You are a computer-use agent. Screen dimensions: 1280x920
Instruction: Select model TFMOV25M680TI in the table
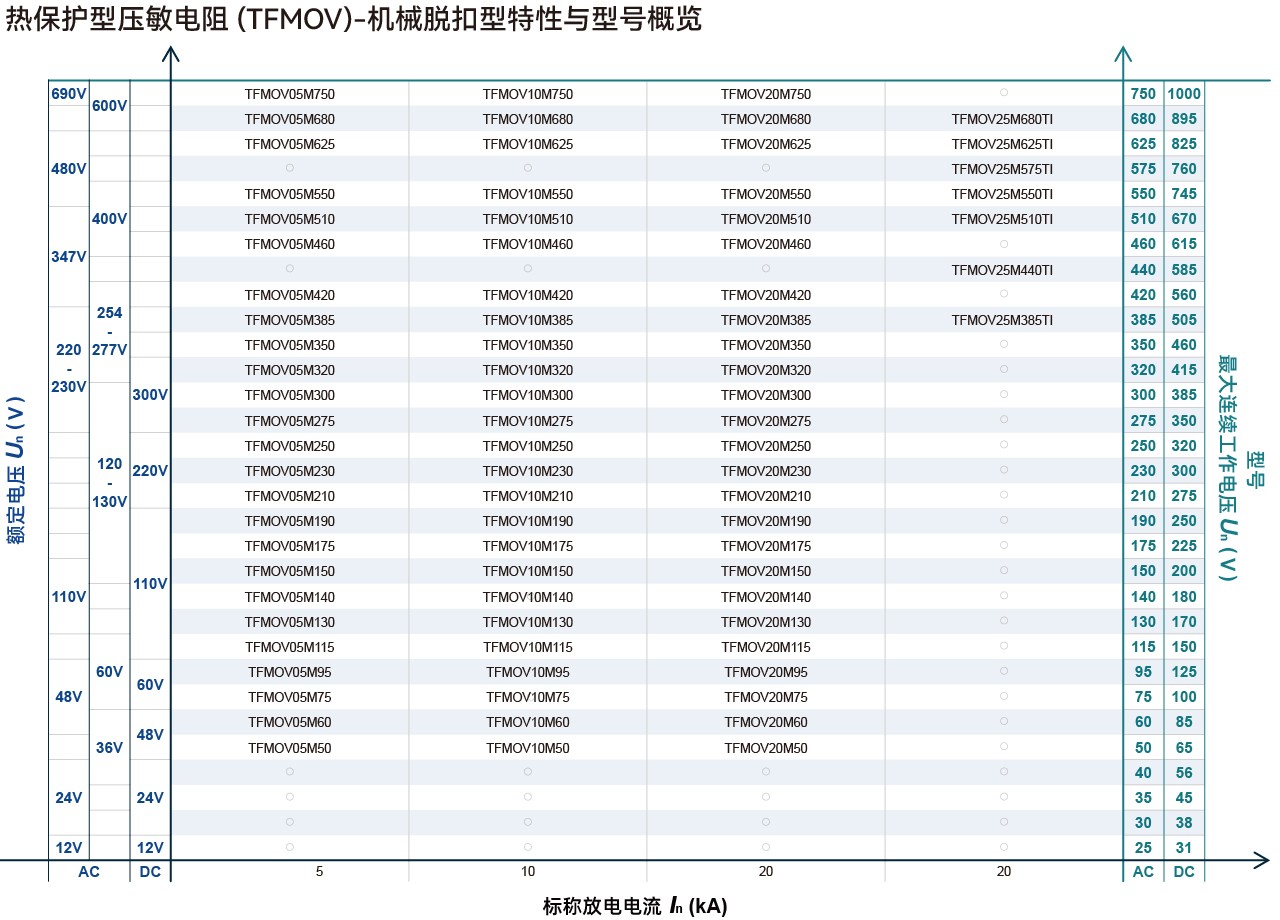click(x=1002, y=119)
